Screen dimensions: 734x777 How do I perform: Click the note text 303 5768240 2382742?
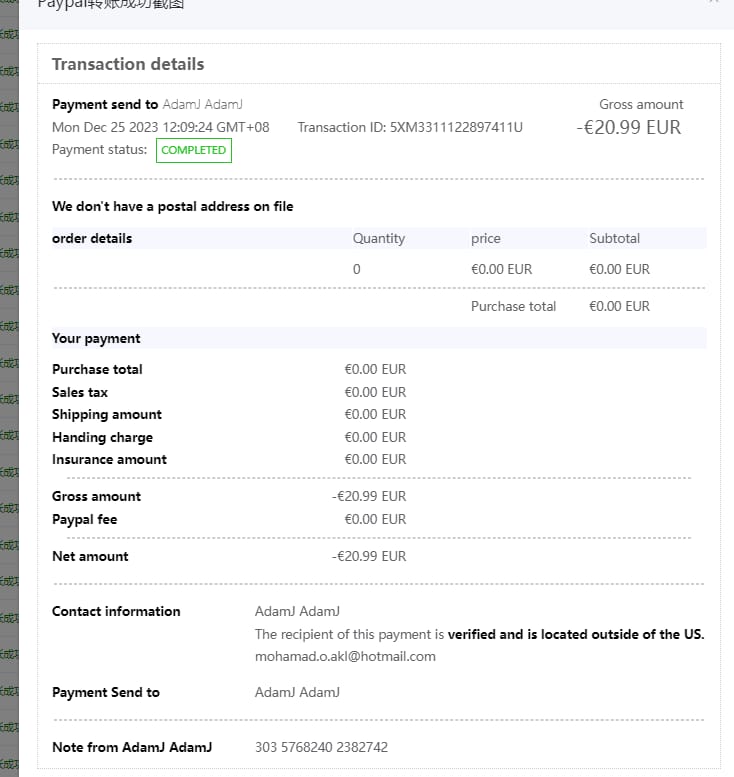pyautogui.click(x=321, y=747)
